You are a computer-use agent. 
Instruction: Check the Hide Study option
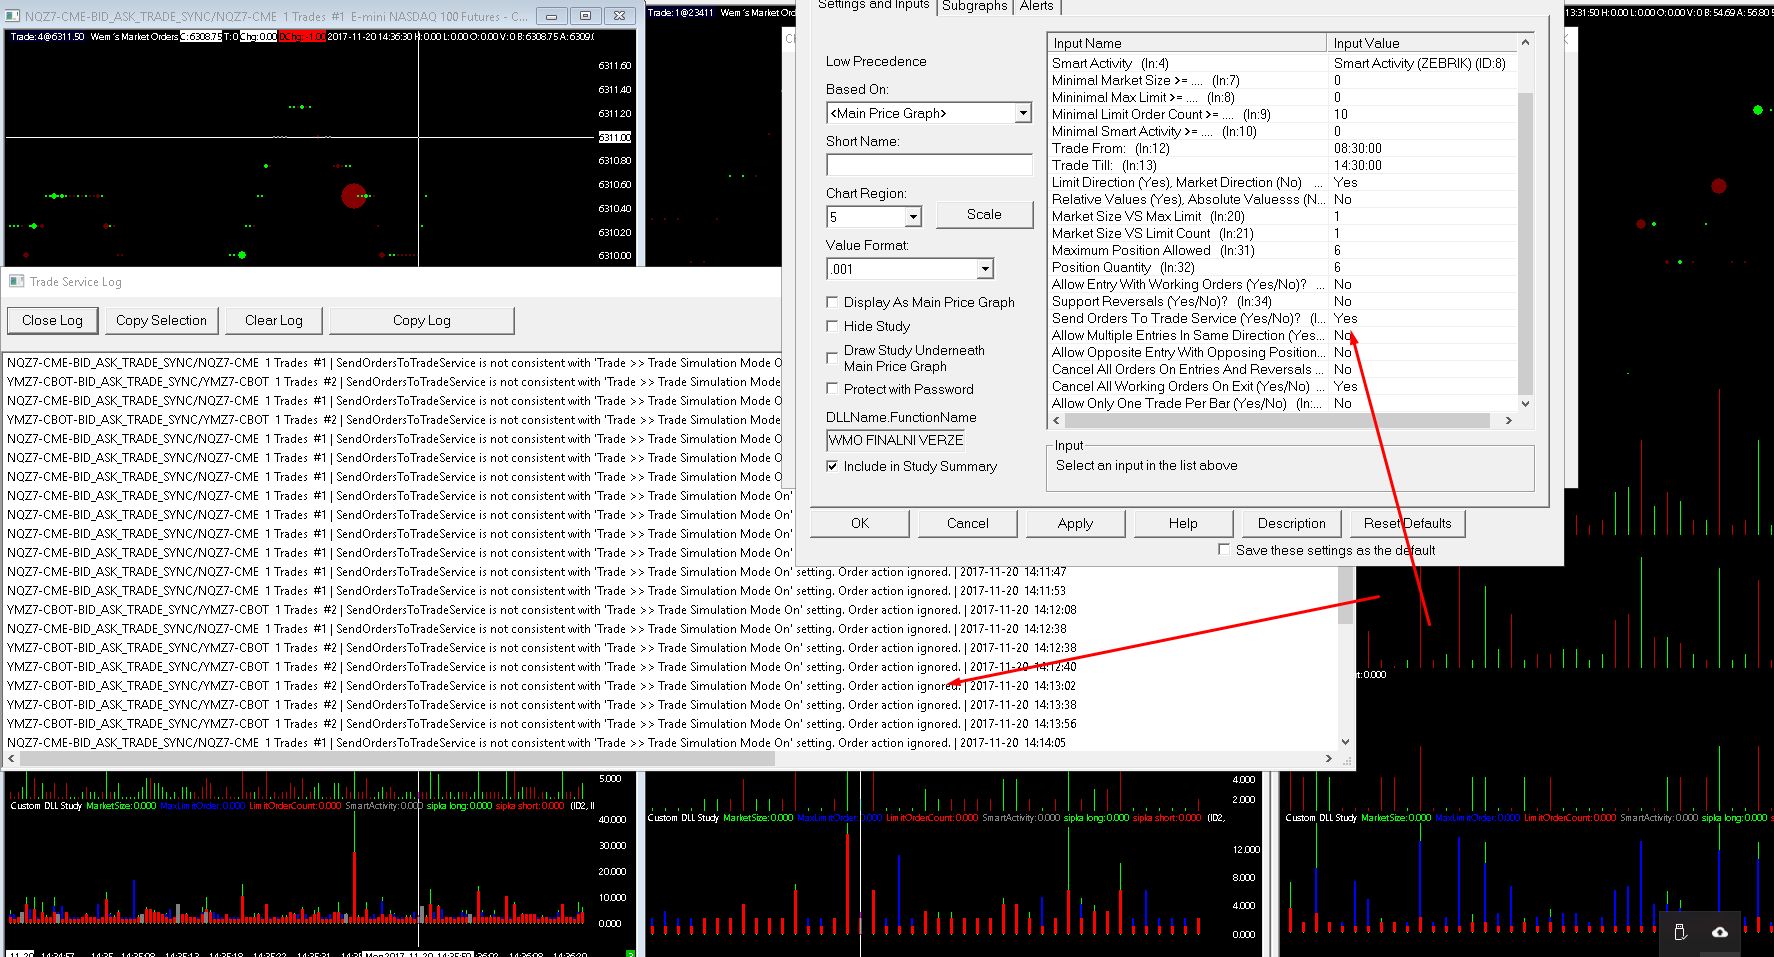click(x=832, y=326)
